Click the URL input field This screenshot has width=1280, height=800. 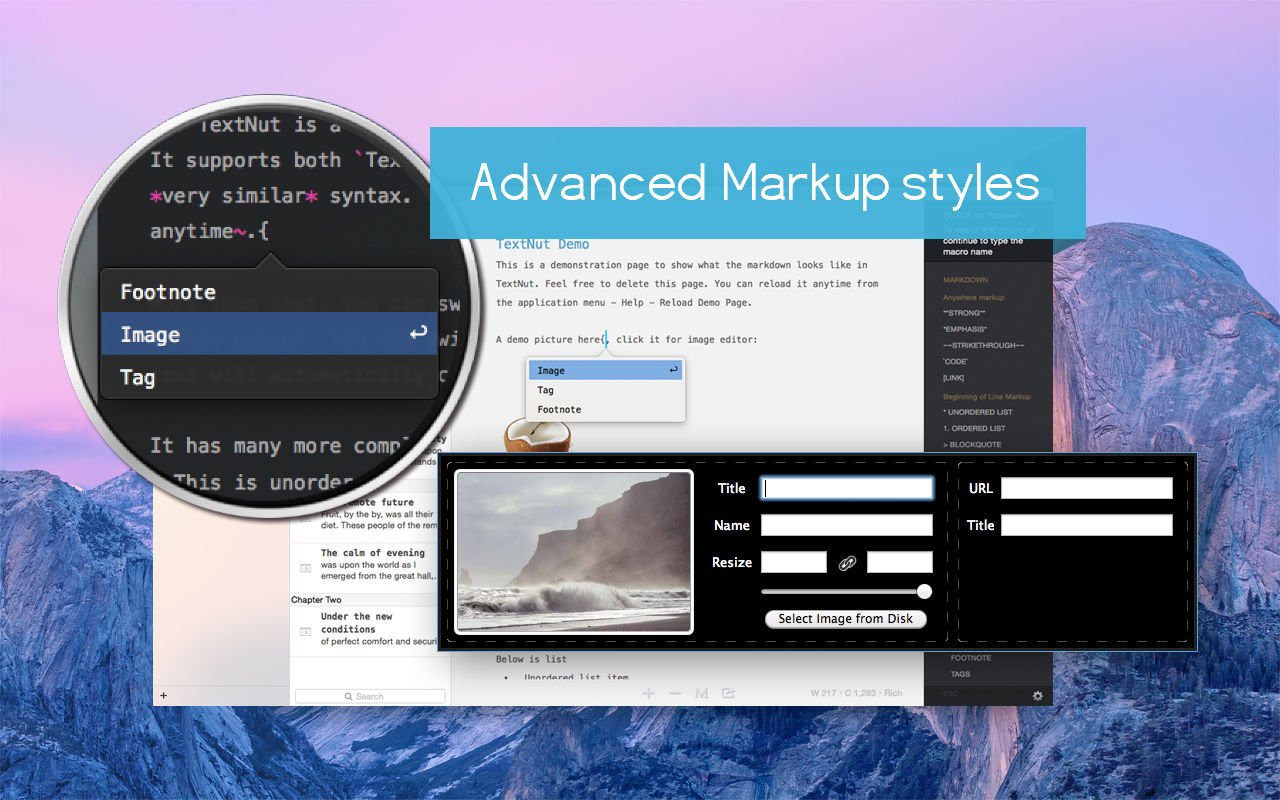click(1087, 488)
